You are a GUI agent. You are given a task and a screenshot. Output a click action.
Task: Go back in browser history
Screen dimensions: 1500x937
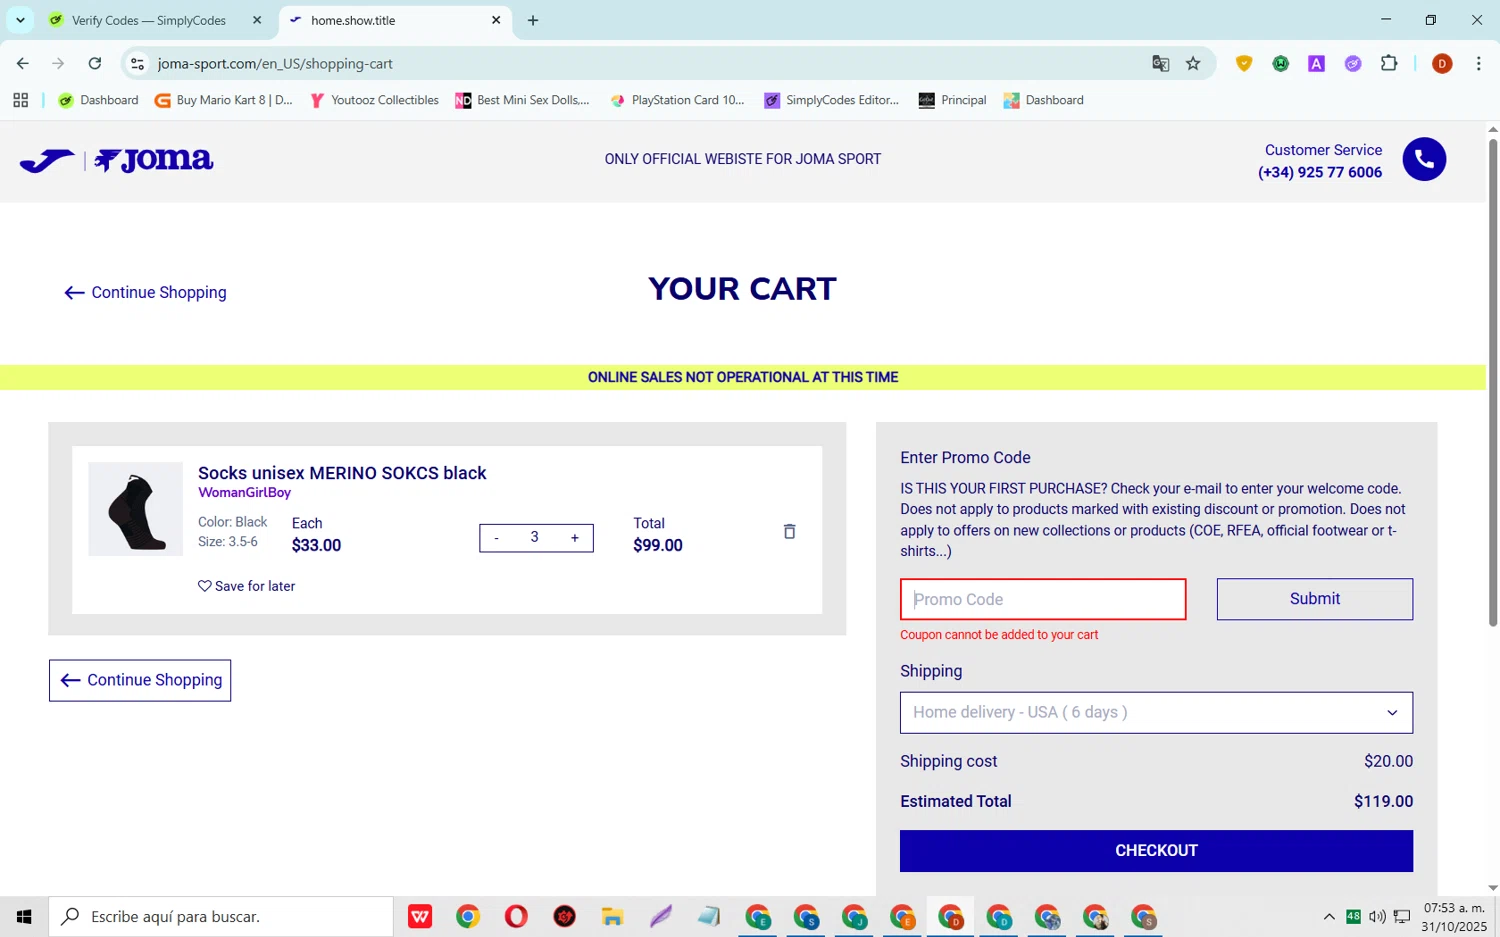[x=22, y=63]
